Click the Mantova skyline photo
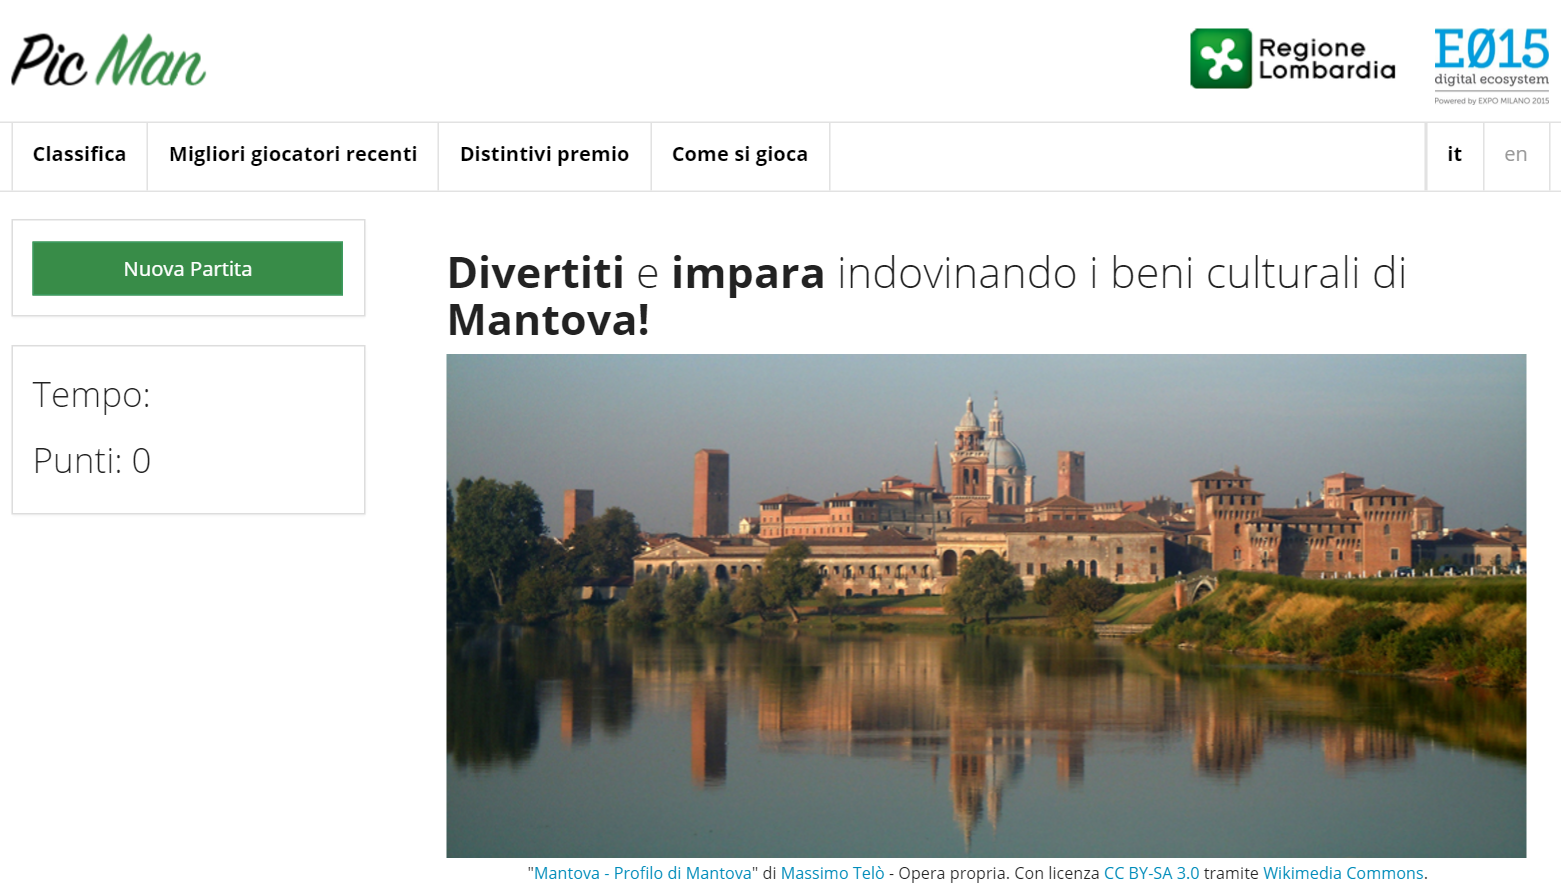Screen dimensions: 1561x893 (x=985, y=605)
